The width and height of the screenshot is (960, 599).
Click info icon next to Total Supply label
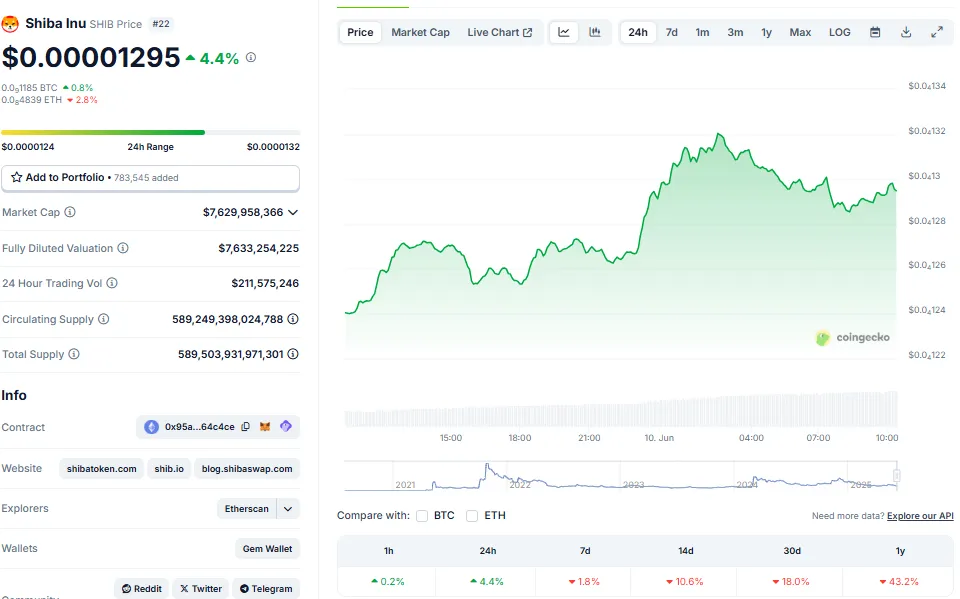74,354
